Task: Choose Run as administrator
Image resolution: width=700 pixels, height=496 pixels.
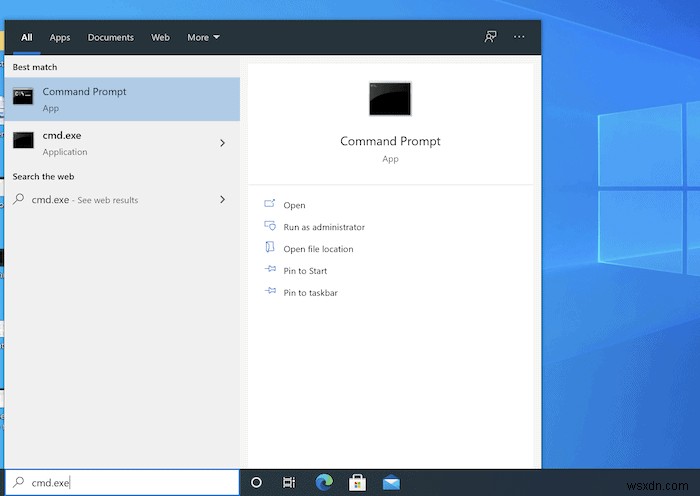Action: click(324, 227)
